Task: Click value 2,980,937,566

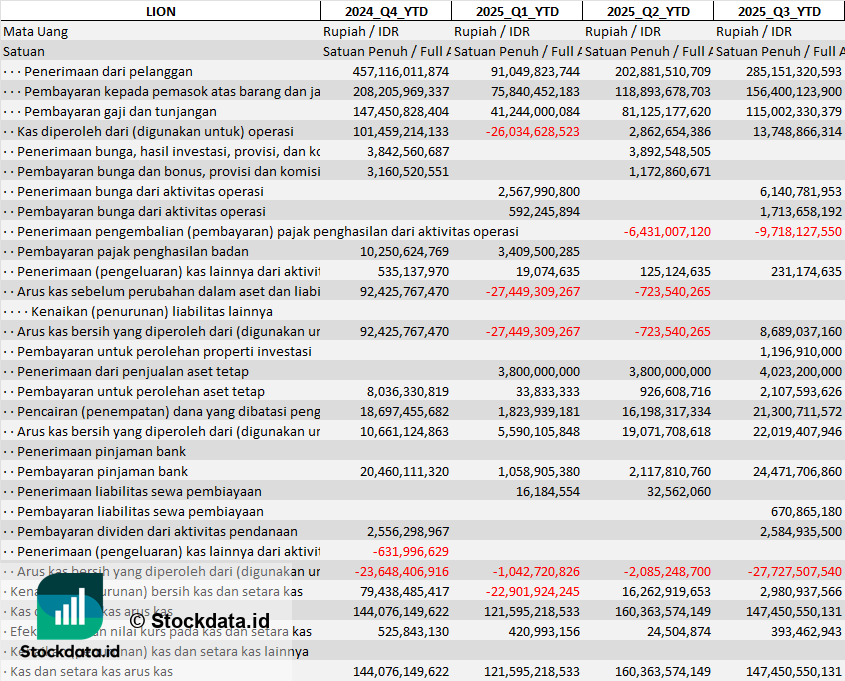Action: click(801, 592)
